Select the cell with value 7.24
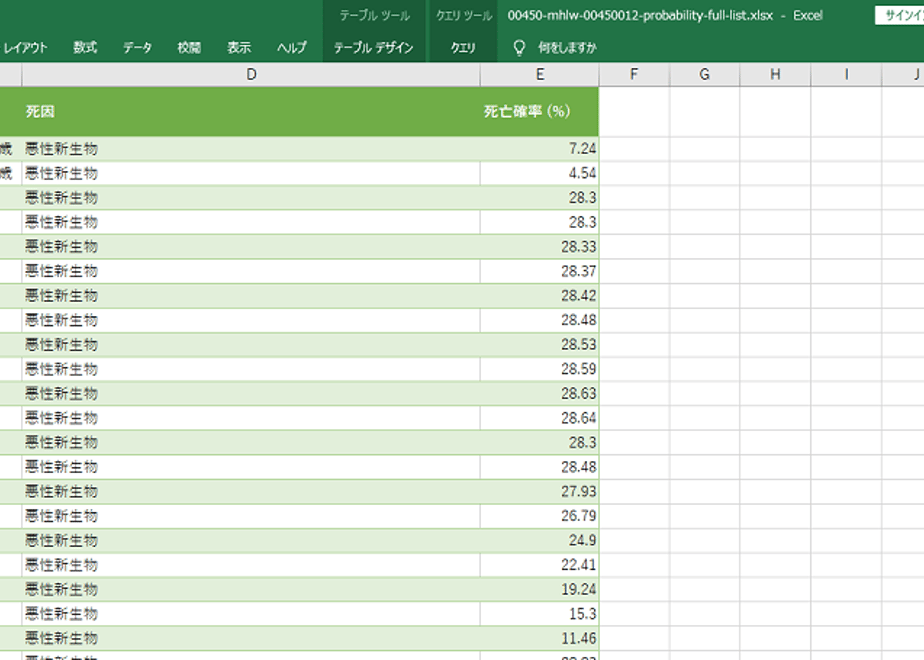This screenshot has height=660, width=924. pos(540,149)
